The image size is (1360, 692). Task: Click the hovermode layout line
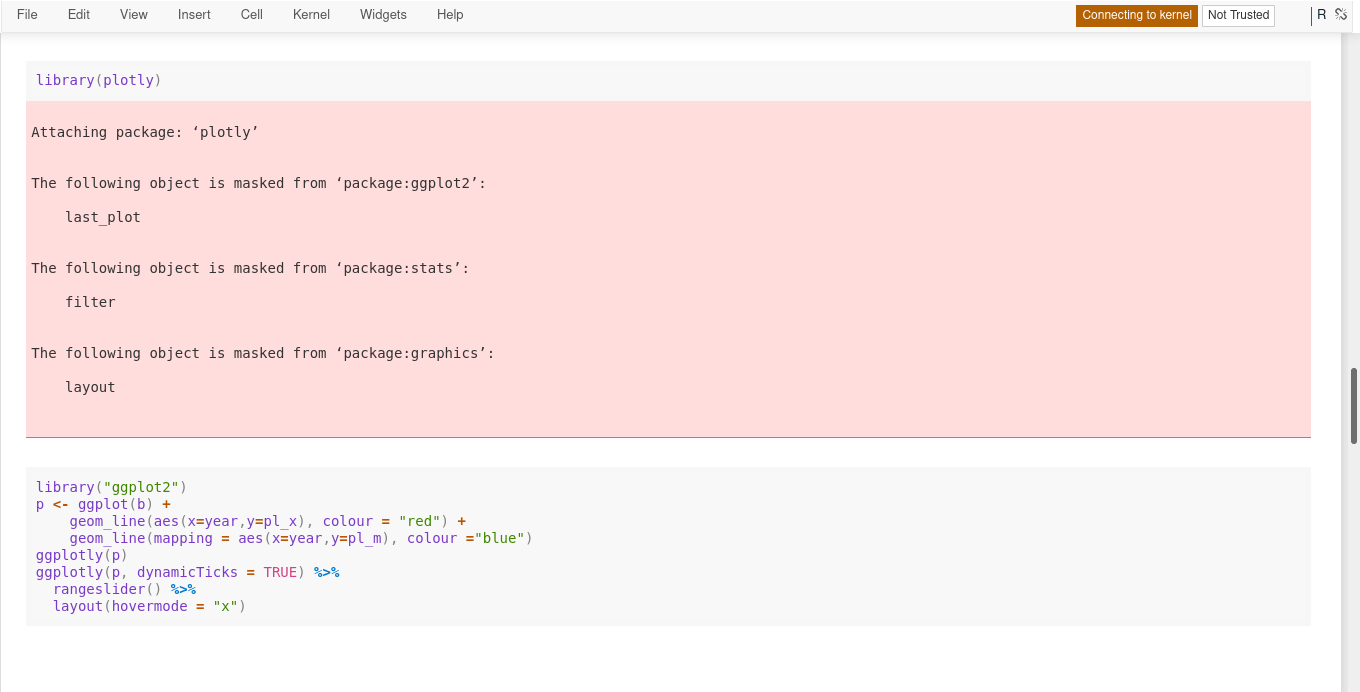click(140, 606)
